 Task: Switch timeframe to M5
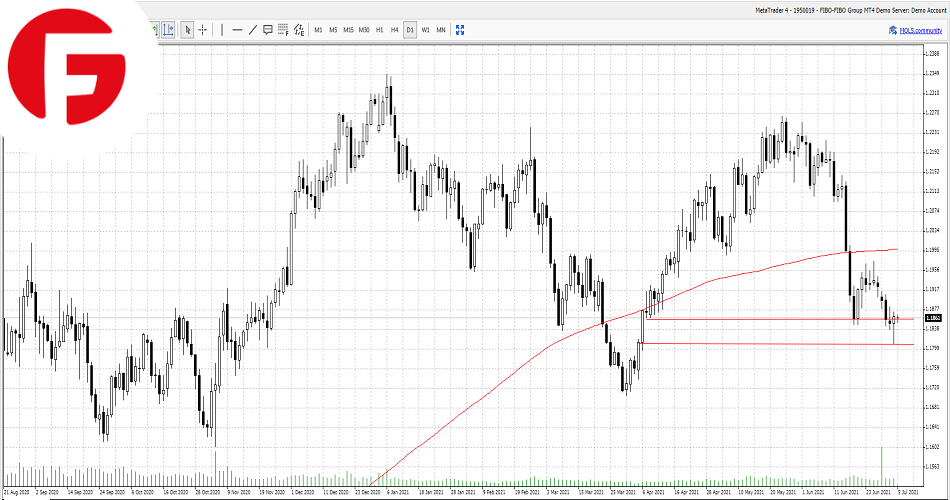point(333,30)
